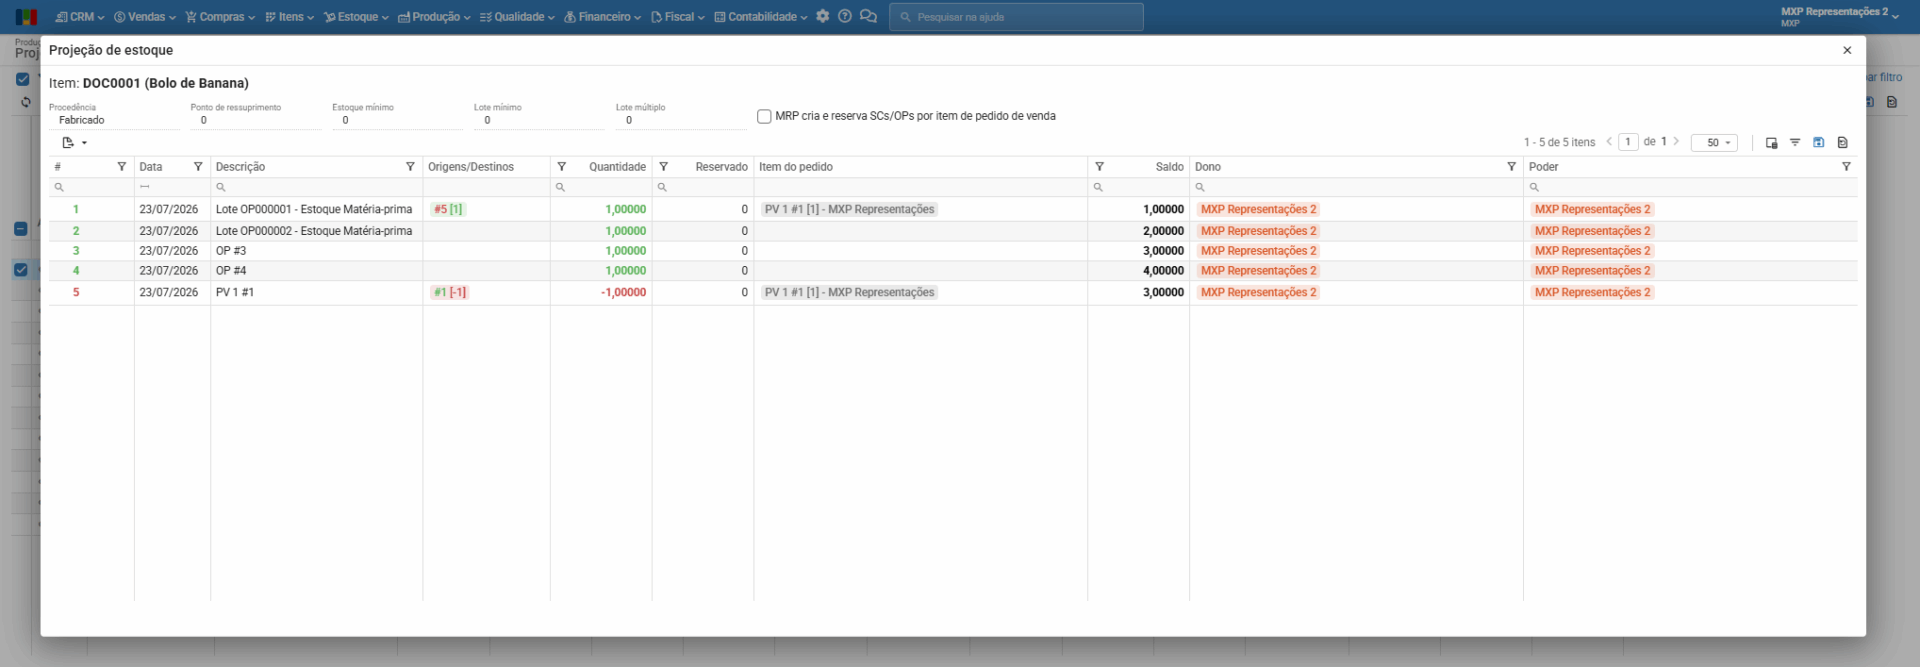Open the CRM menu
The width and height of the screenshot is (1920, 667).
pos(80,17)
